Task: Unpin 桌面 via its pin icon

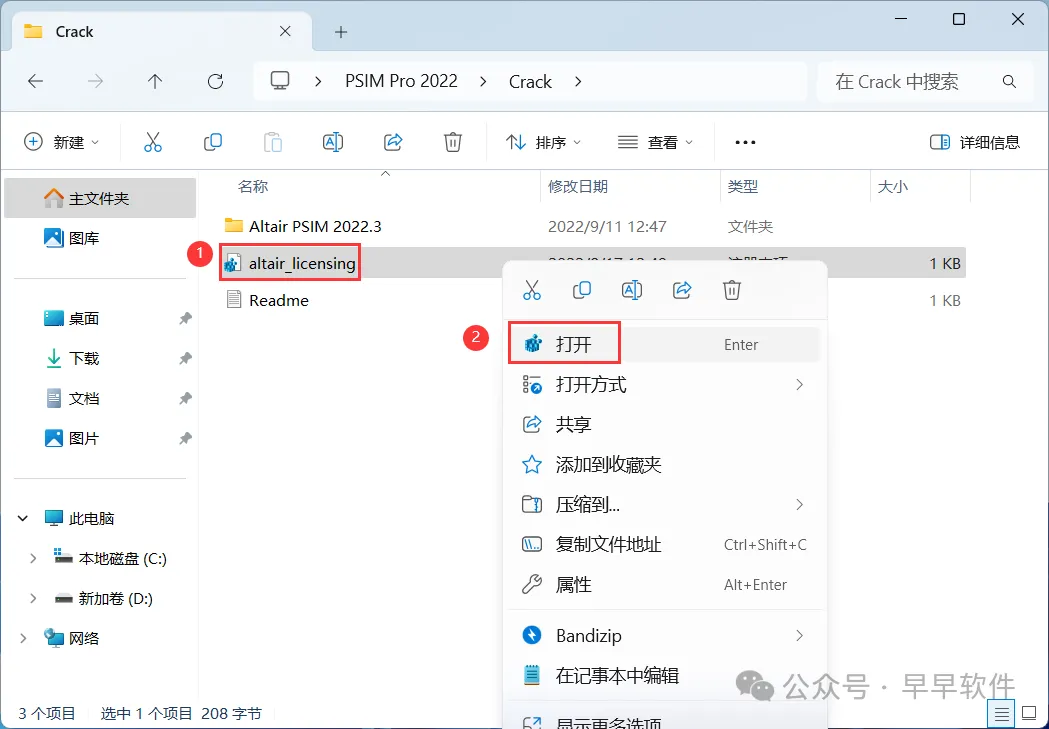Action: (185, 318)
